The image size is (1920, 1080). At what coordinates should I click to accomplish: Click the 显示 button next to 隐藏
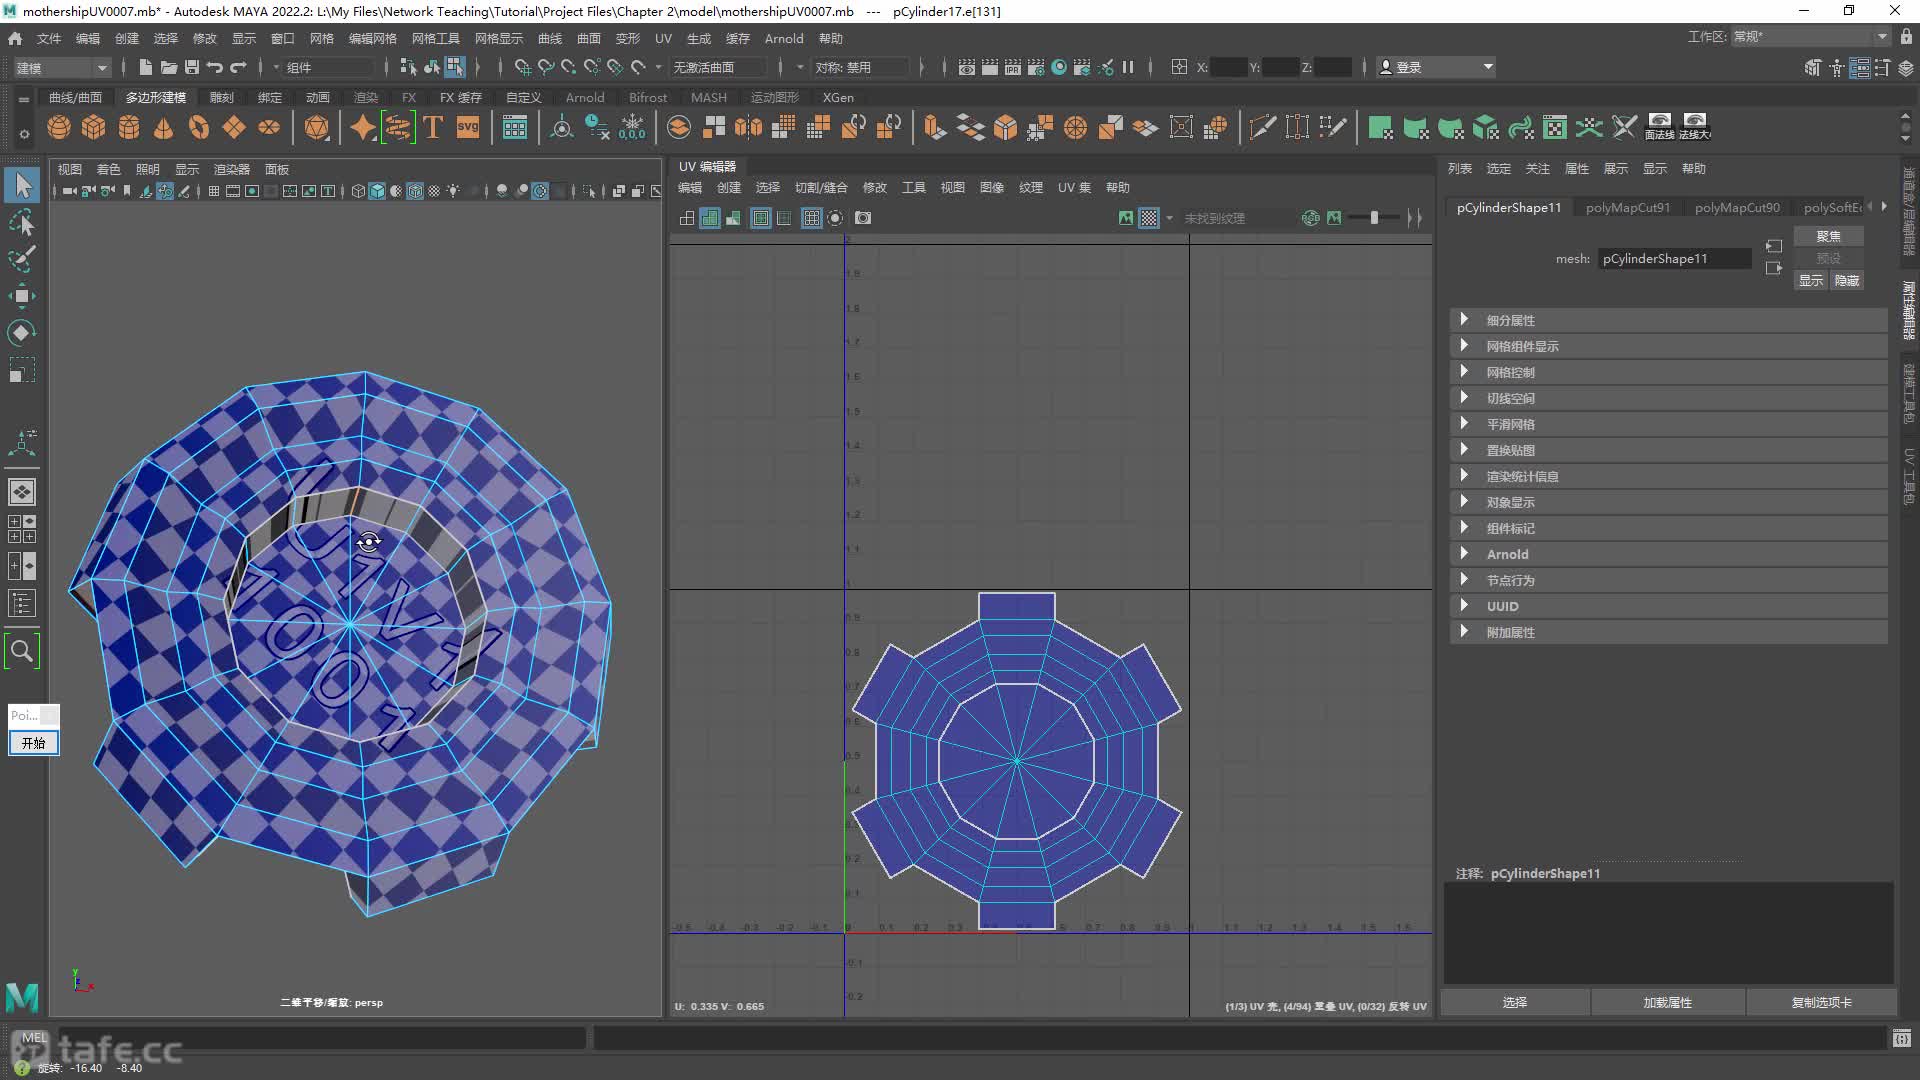click(x=1811, y=281)
